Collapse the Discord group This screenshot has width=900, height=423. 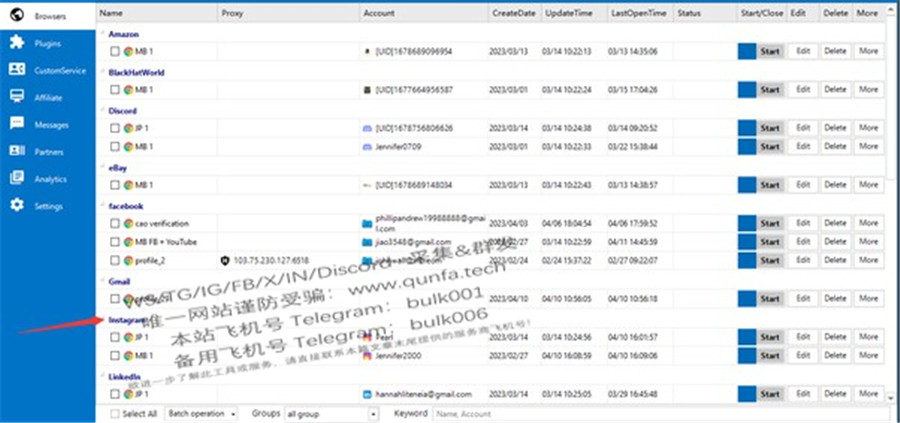pyautogui.click(x=103, y=109)
